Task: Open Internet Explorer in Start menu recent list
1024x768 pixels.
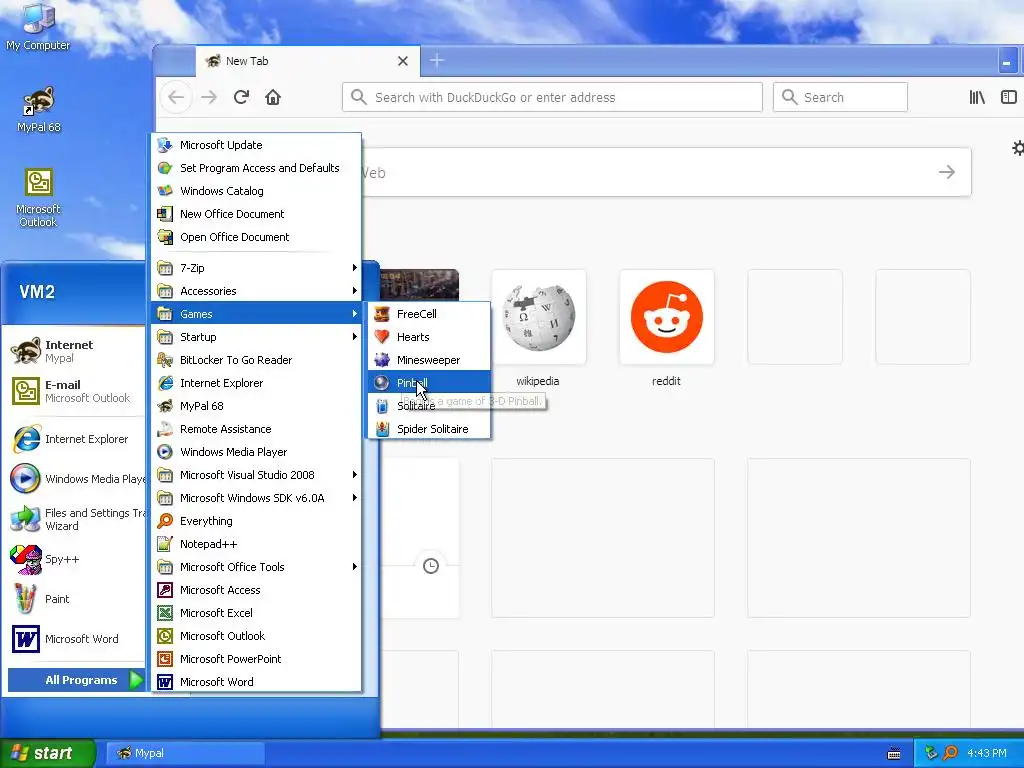Action: pos(76,439)
